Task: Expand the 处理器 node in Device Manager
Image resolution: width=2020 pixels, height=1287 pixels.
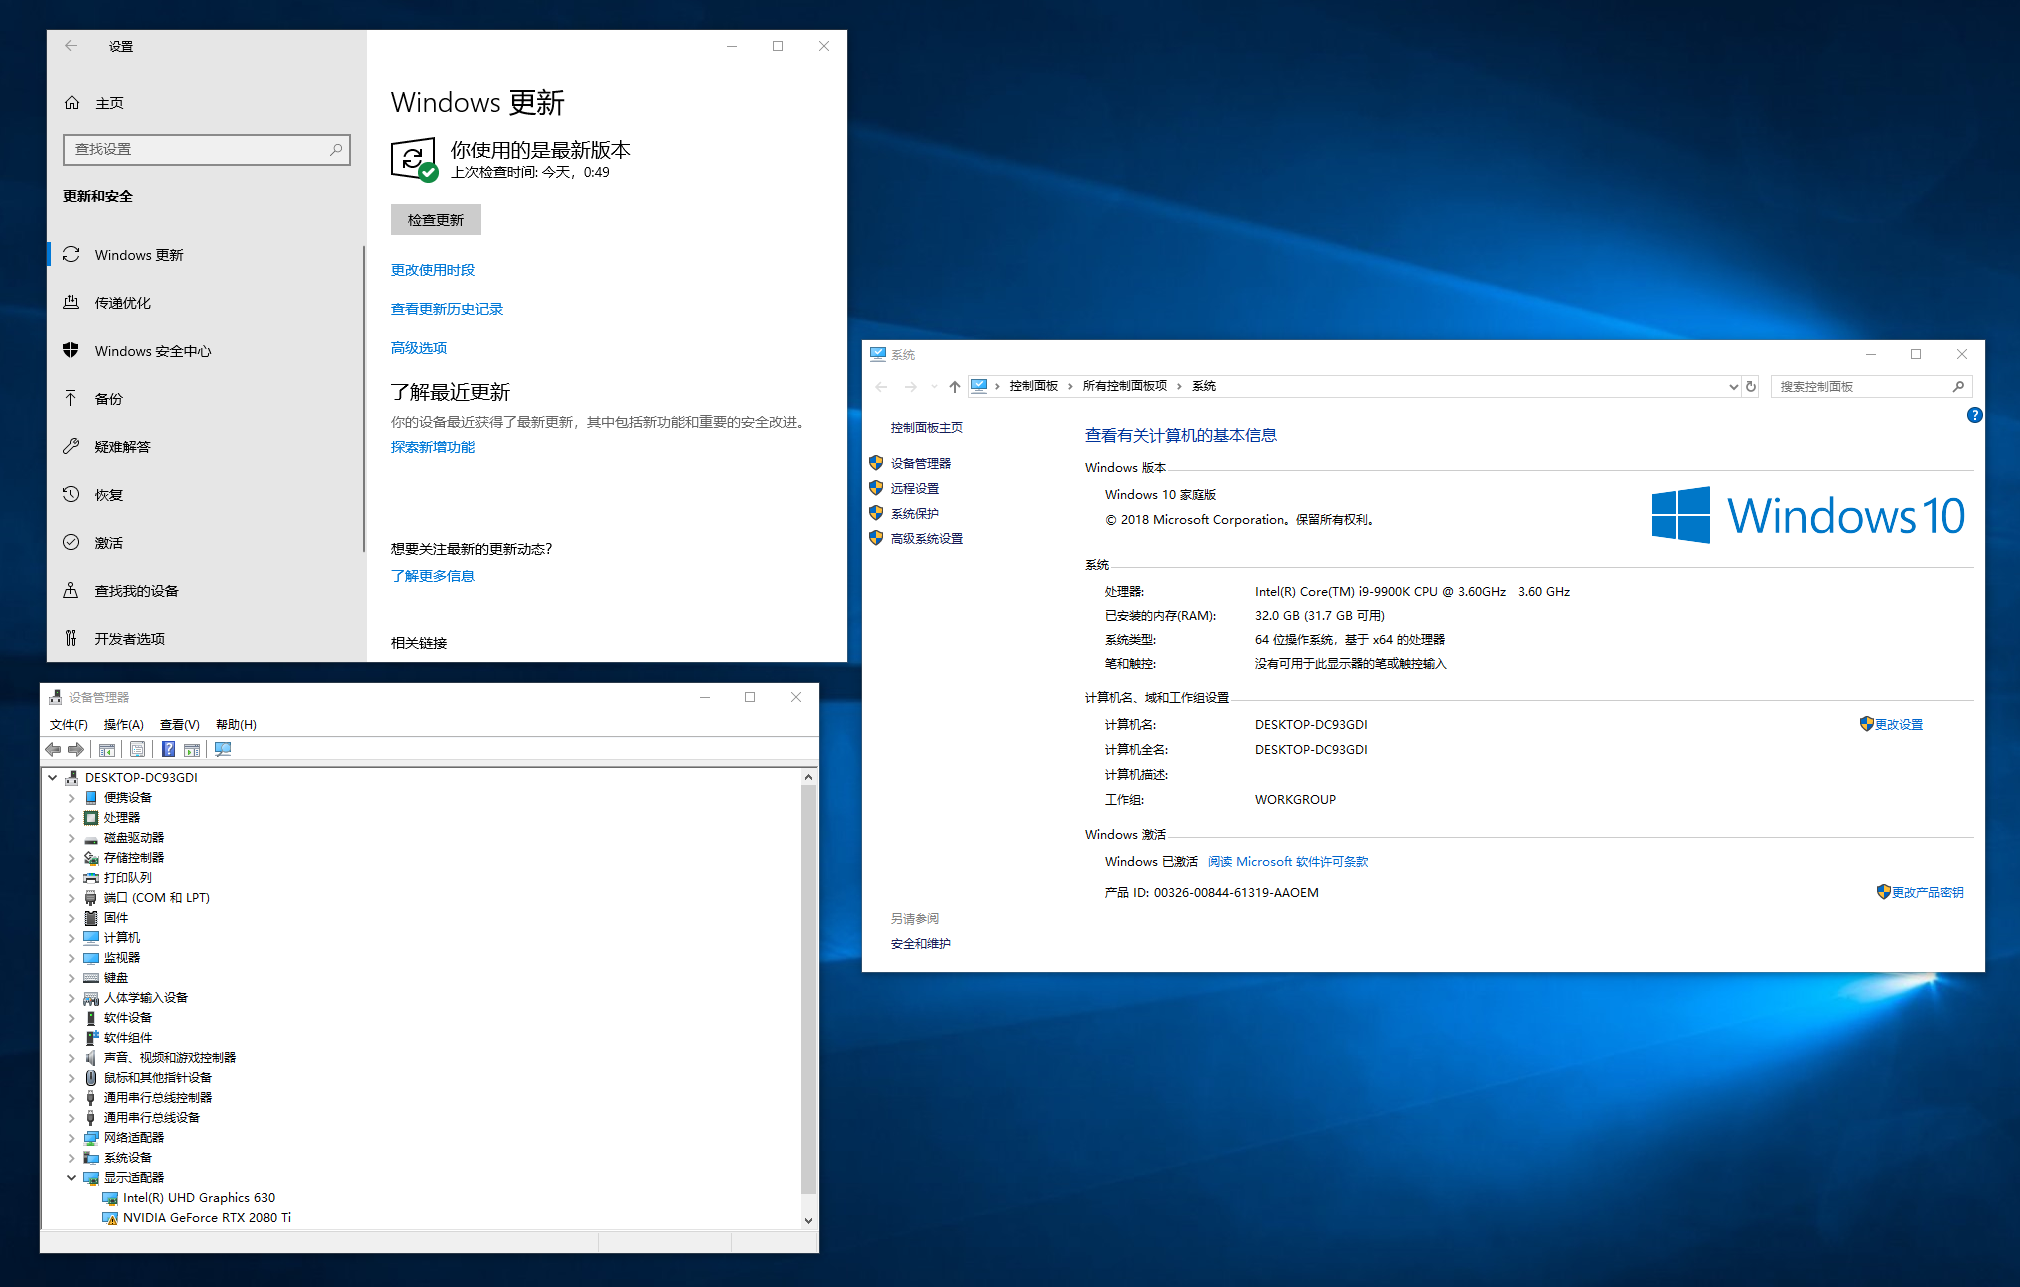Action: pos(72,818)
